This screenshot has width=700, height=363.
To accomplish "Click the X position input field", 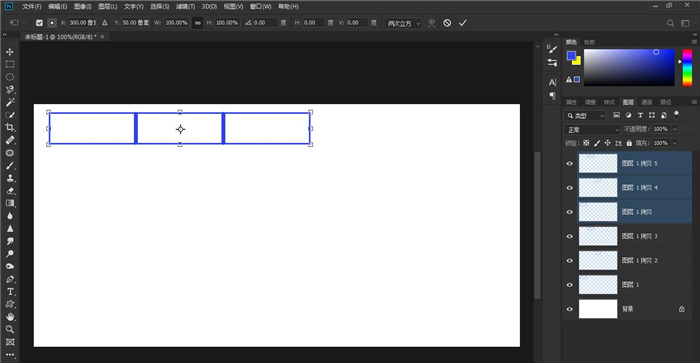I will point(82,23).
